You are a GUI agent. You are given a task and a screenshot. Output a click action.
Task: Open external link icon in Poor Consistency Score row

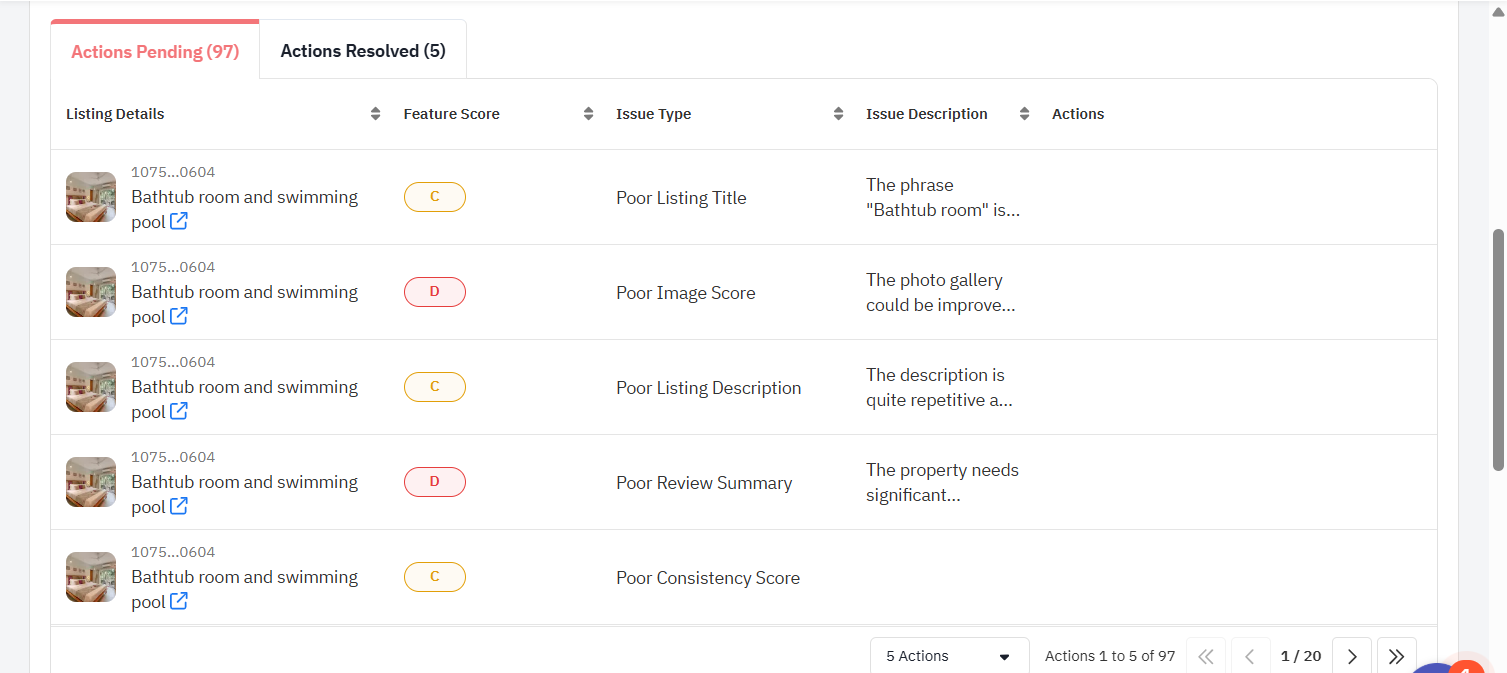pyautogui.click(x=179, y=602)
